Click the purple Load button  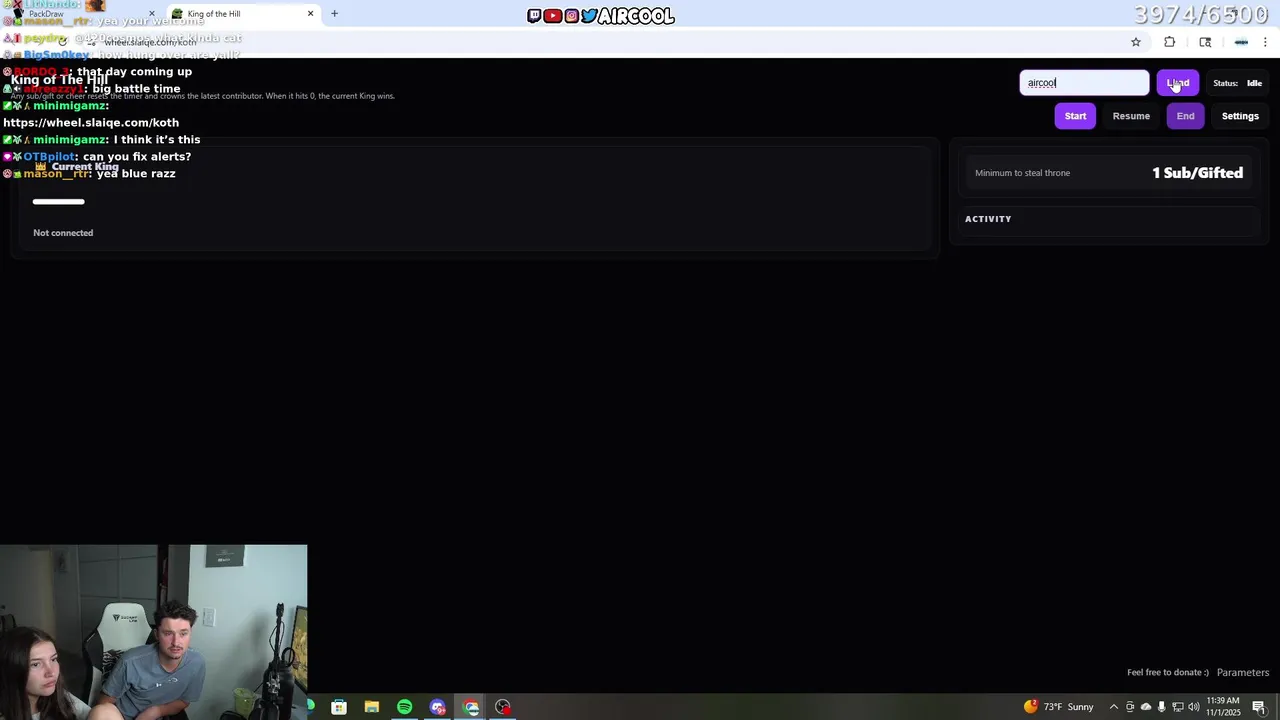click(1177, 83)
